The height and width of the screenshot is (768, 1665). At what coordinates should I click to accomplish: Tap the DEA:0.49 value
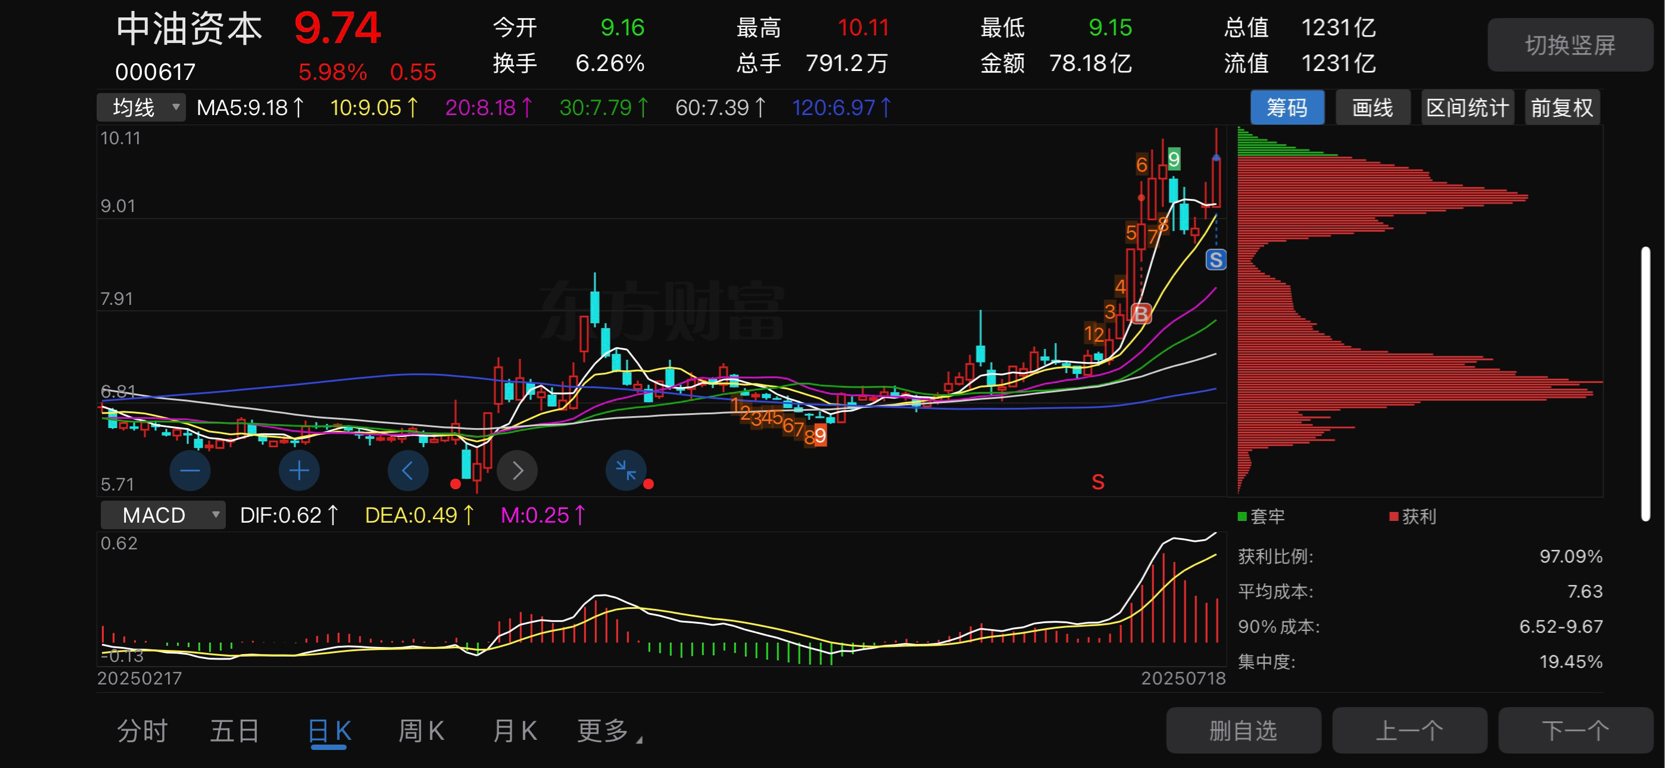419,515
